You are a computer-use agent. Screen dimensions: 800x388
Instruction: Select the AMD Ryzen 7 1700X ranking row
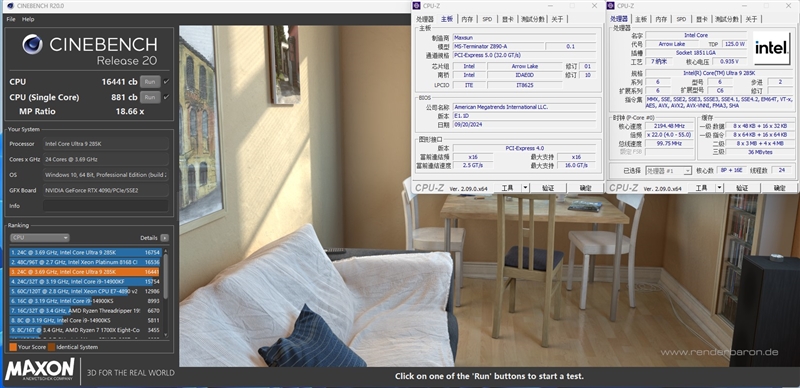85,330
